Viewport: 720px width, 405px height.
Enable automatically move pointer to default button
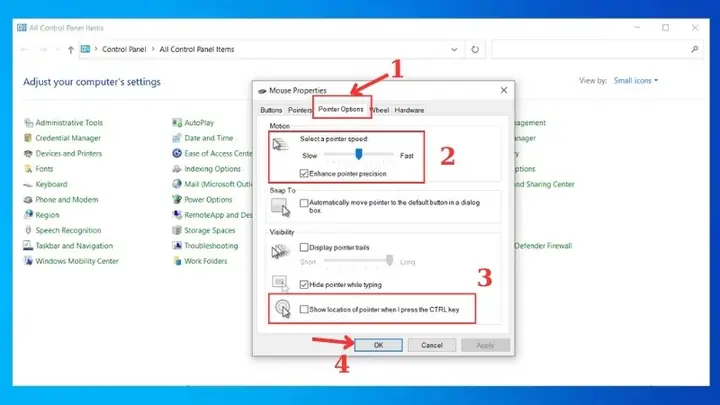(x=304, y=202)
